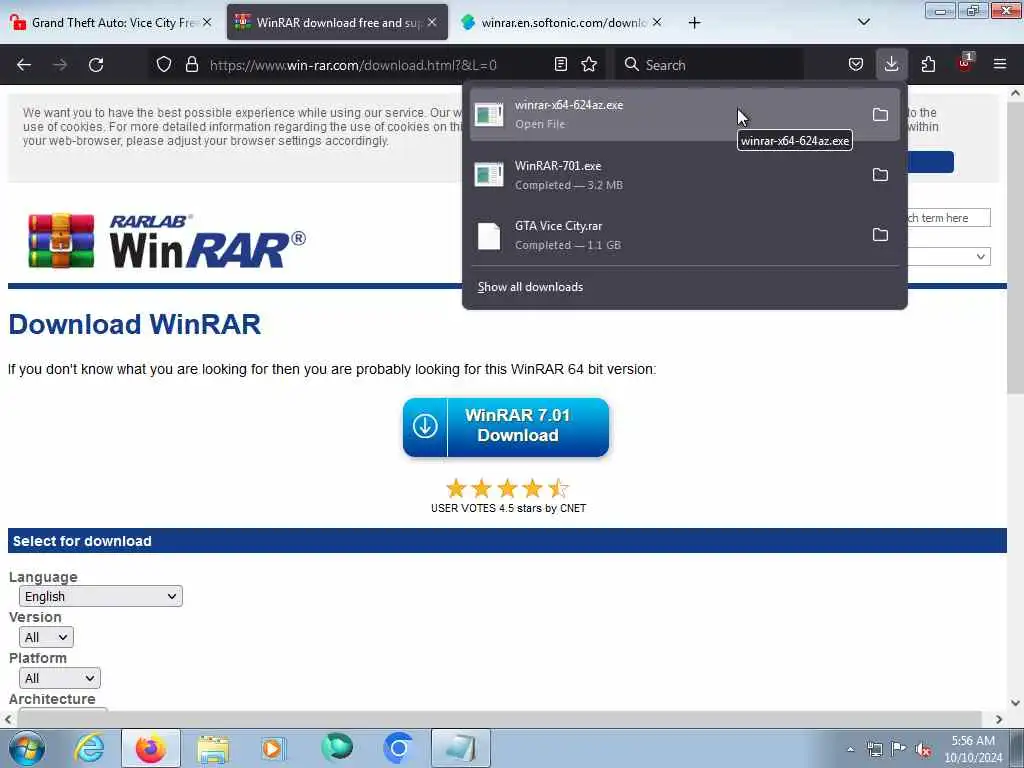Open the Action Center flag tray icon

898,749
